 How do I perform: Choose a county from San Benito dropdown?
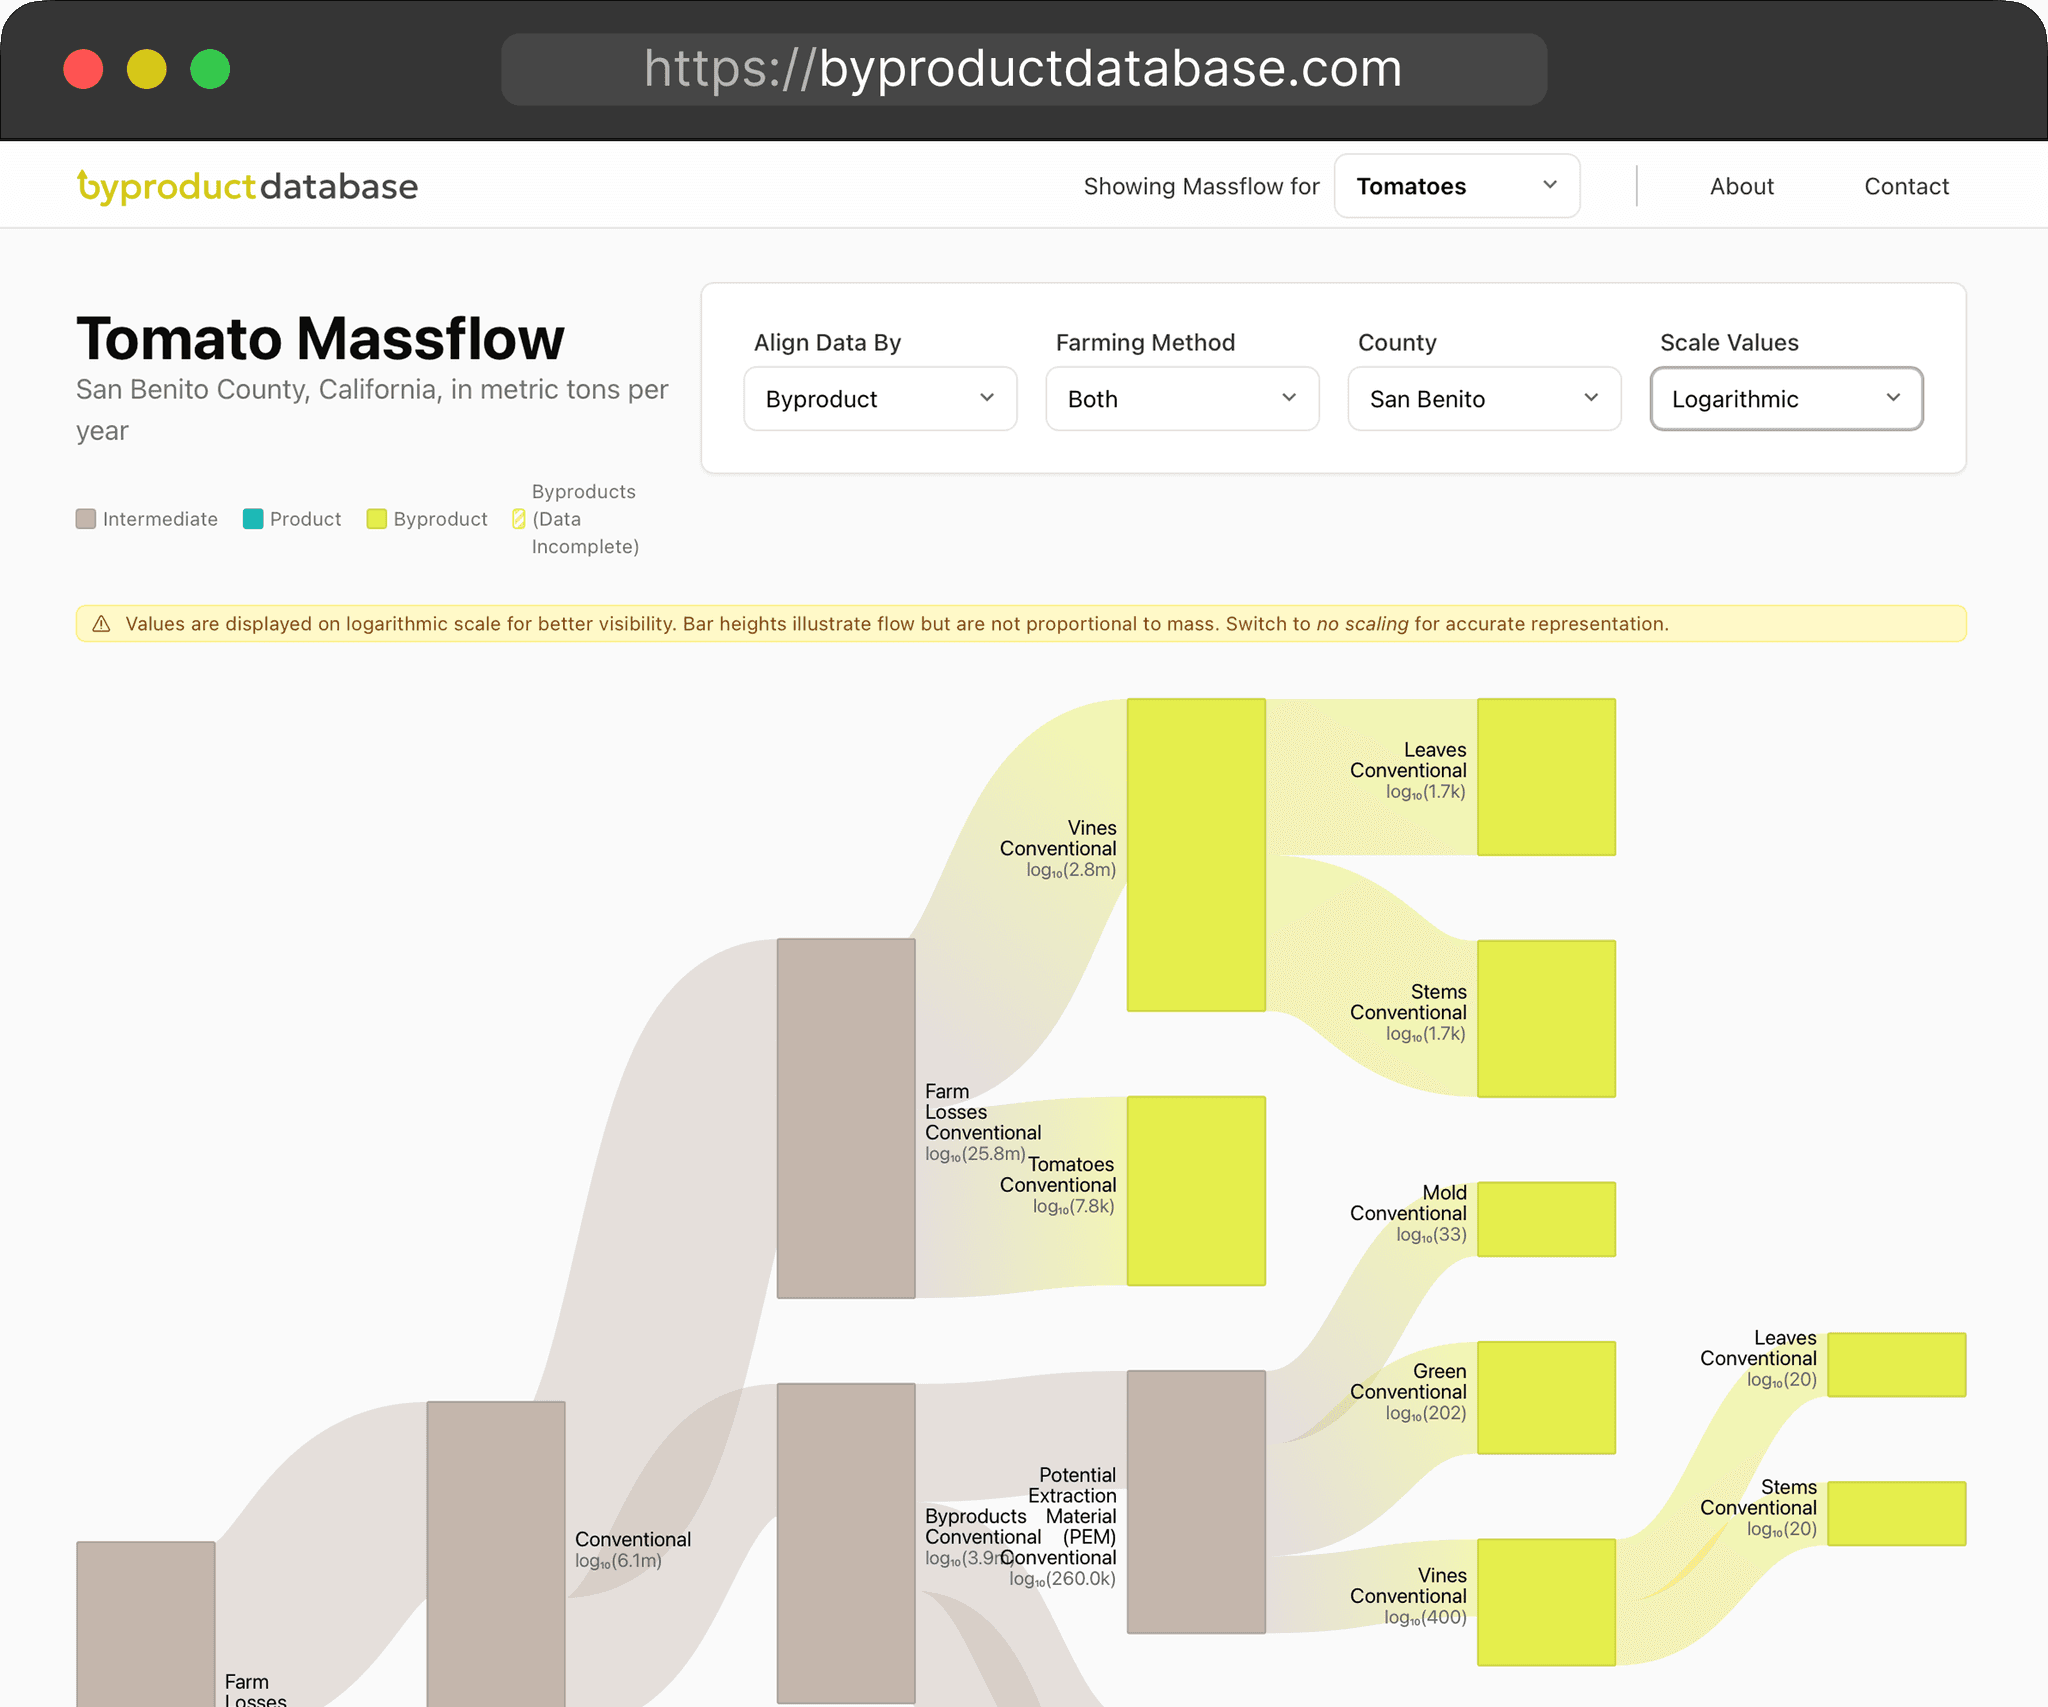pos(1484,399)
